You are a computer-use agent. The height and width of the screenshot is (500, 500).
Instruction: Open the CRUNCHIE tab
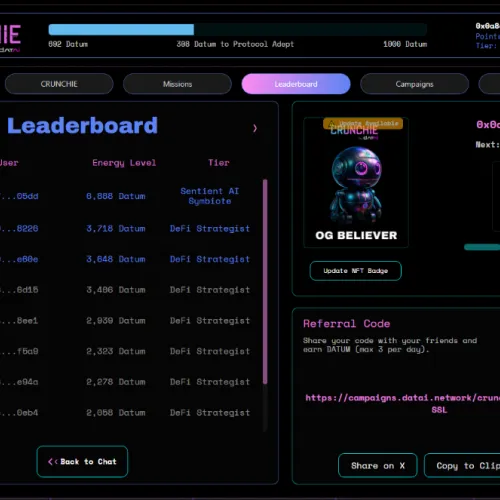(x=59, y=84)
